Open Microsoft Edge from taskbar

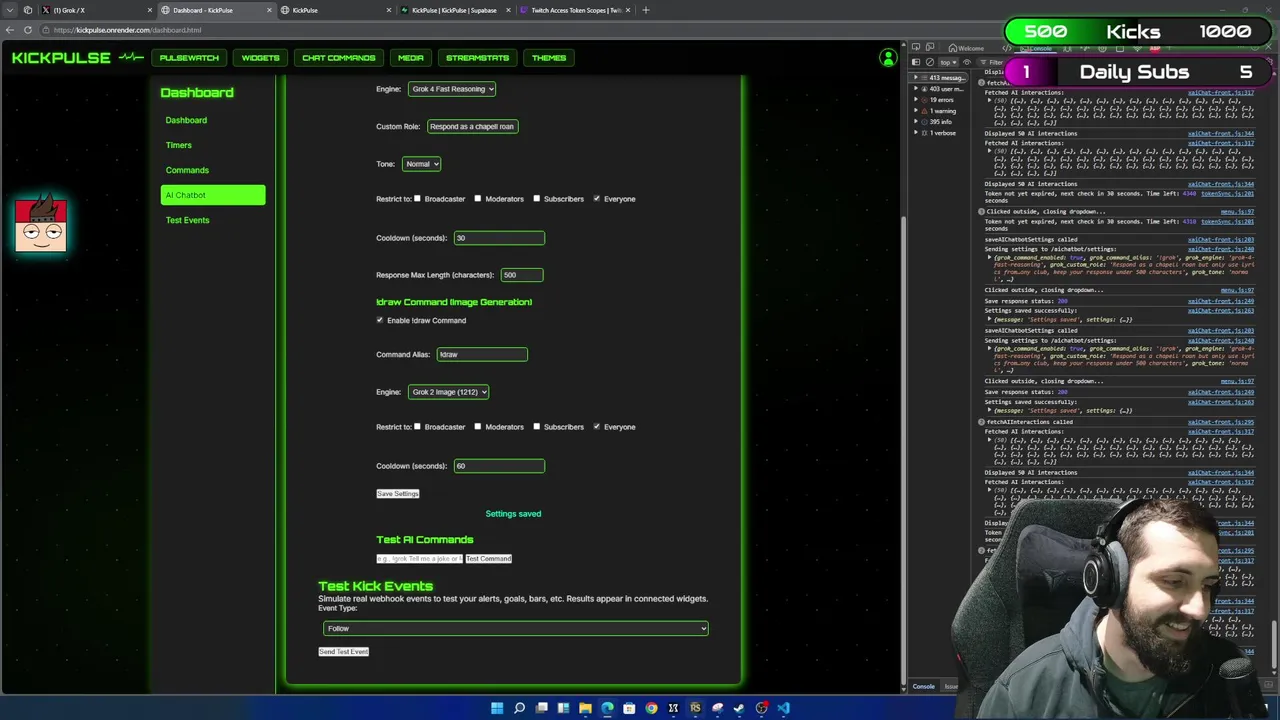coord(607,708)
